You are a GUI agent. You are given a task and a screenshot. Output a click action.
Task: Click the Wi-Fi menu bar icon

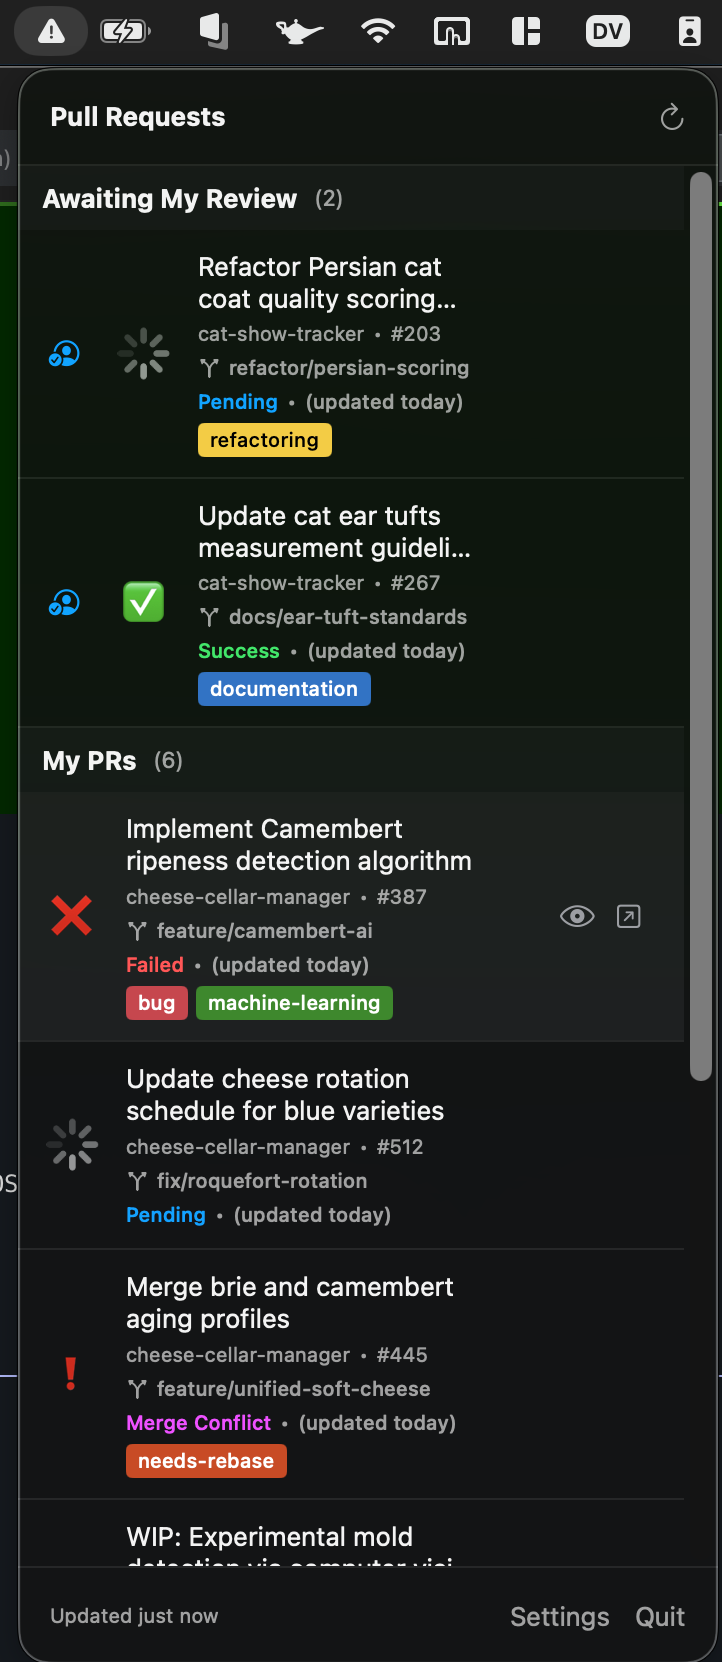coord(377,32)
